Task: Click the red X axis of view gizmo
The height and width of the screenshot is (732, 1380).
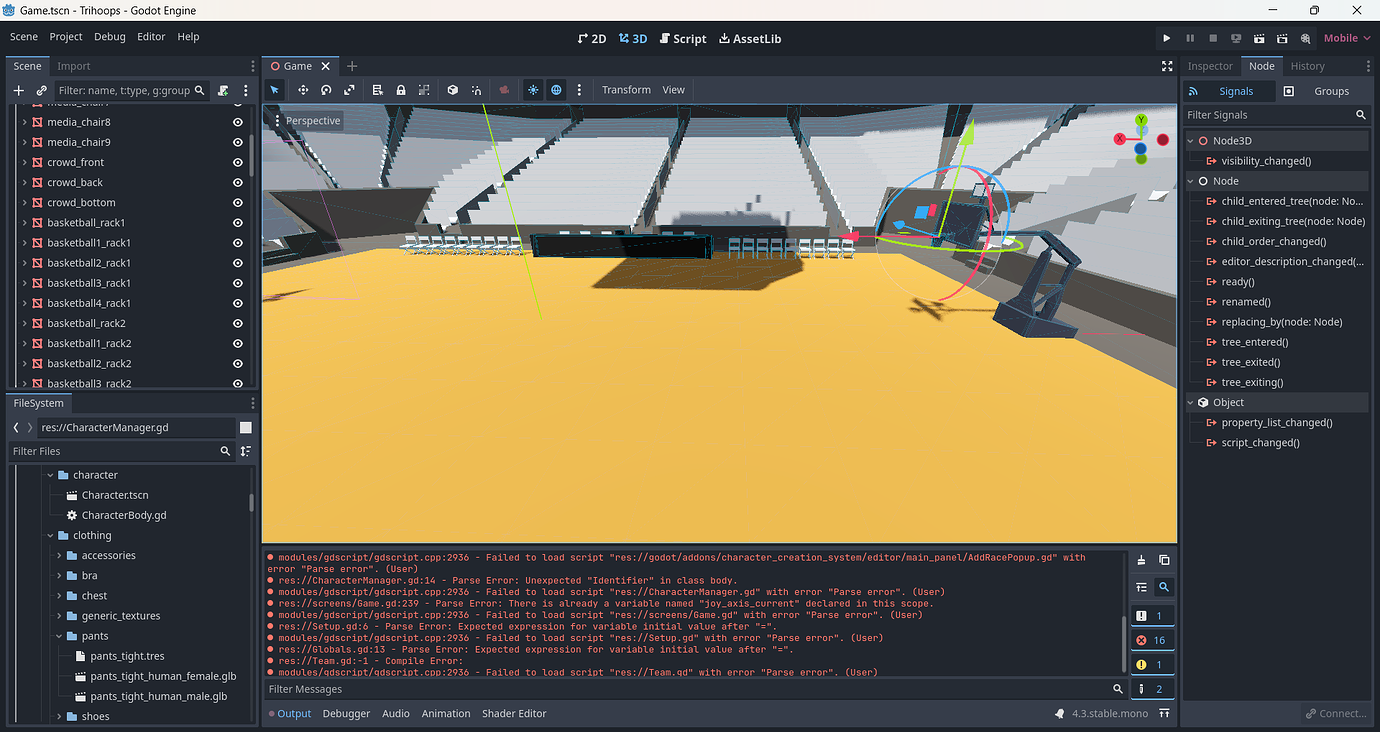Action: 1120,139
